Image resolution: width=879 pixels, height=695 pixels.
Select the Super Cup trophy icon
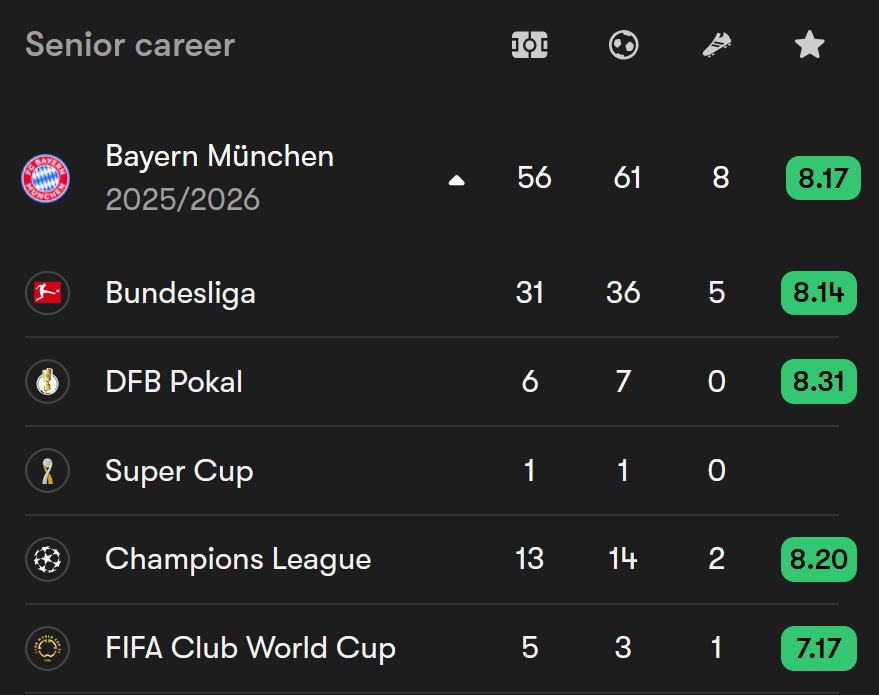48,470
